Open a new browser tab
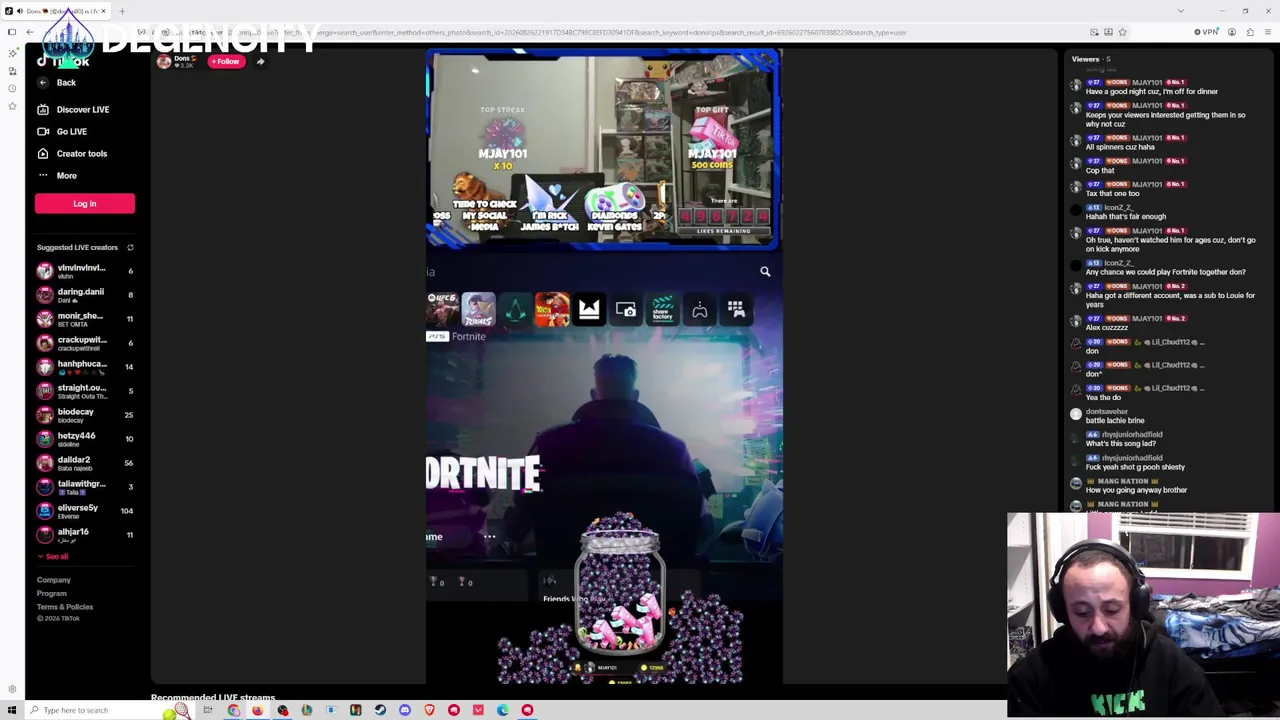Screen dimensions: 1280x720 point(122,11)
